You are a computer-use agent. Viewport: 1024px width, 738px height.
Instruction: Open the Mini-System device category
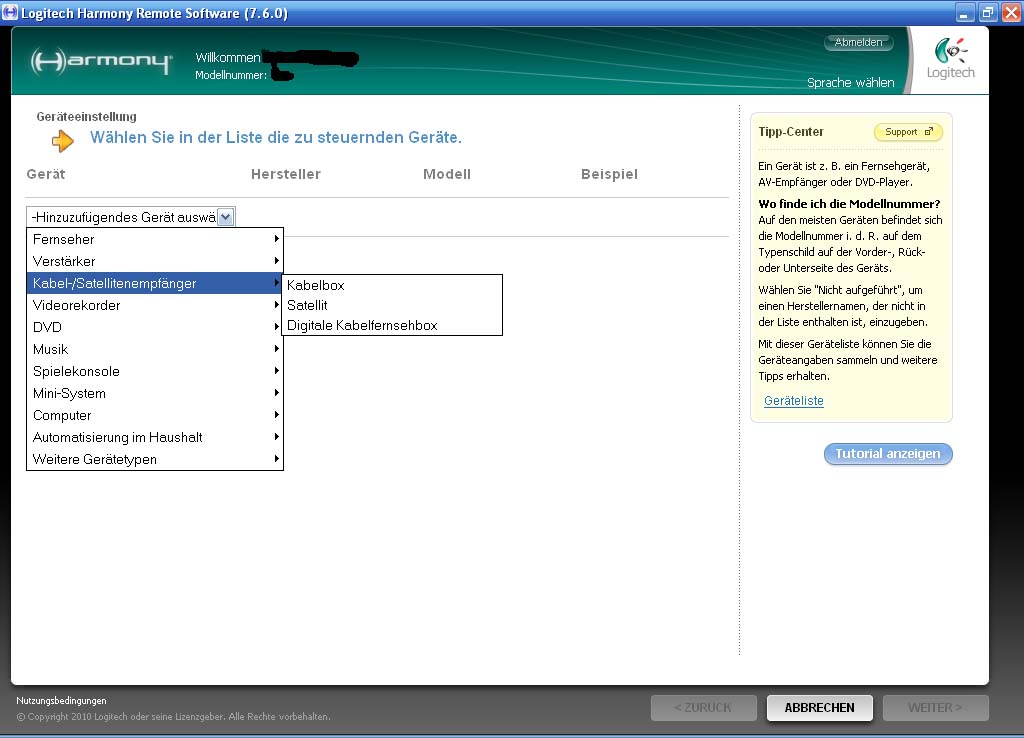point(155,393)
